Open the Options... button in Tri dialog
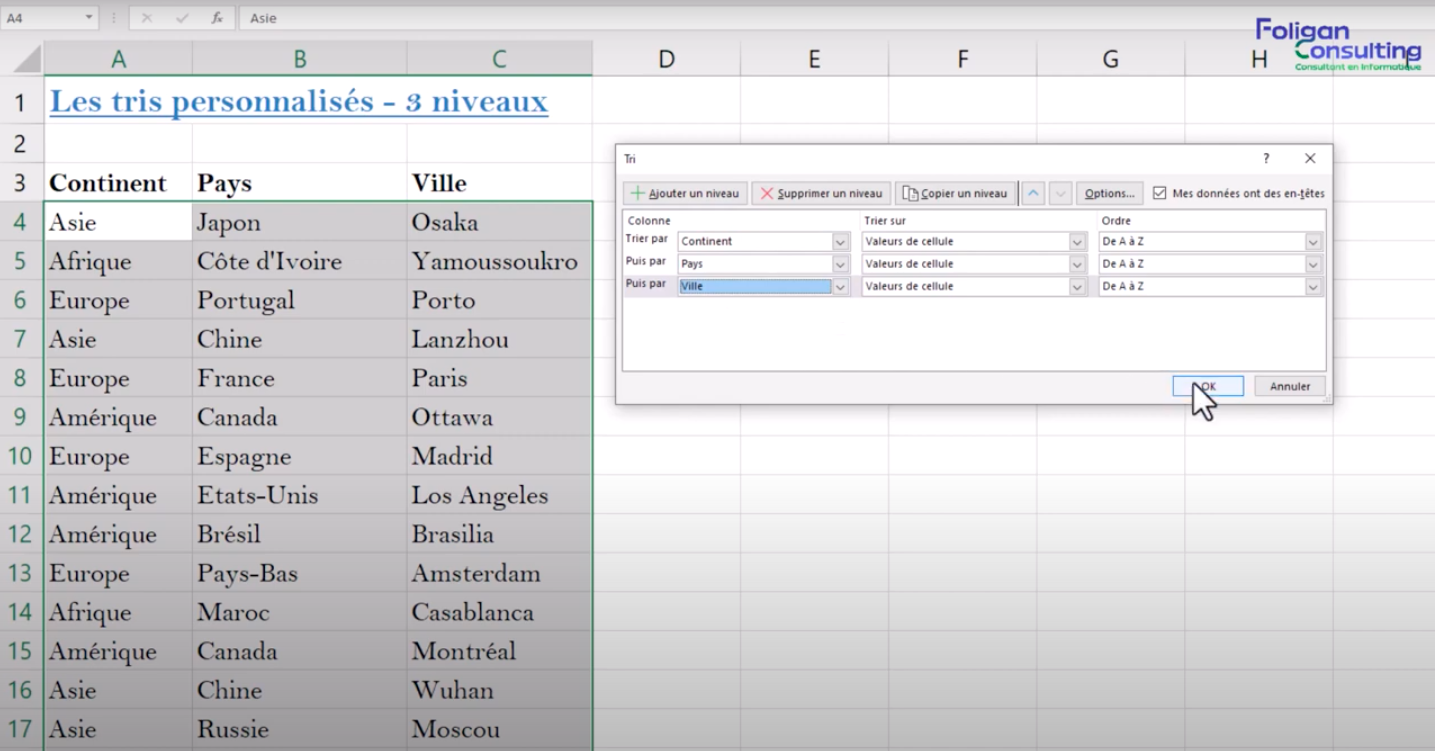 [1109, 193]
